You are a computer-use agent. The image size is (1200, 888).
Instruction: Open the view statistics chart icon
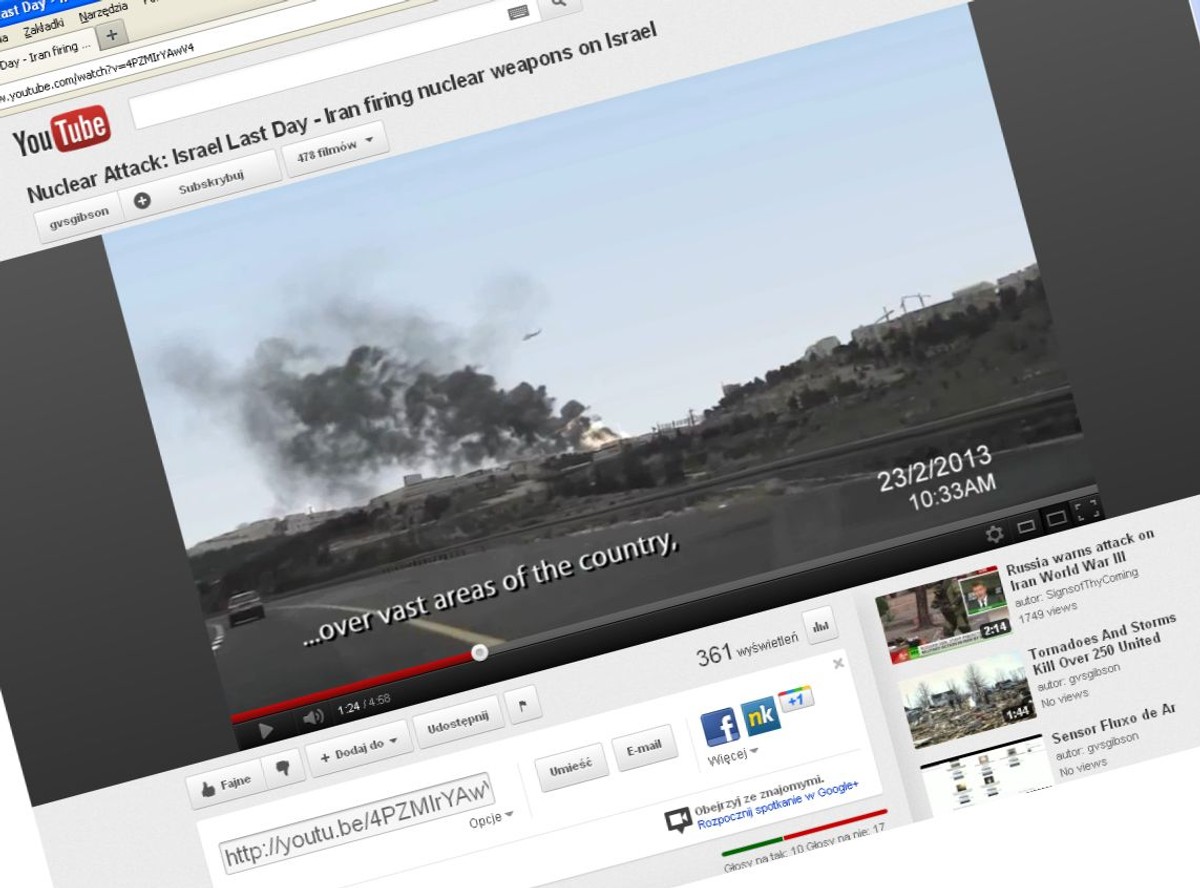819,626
